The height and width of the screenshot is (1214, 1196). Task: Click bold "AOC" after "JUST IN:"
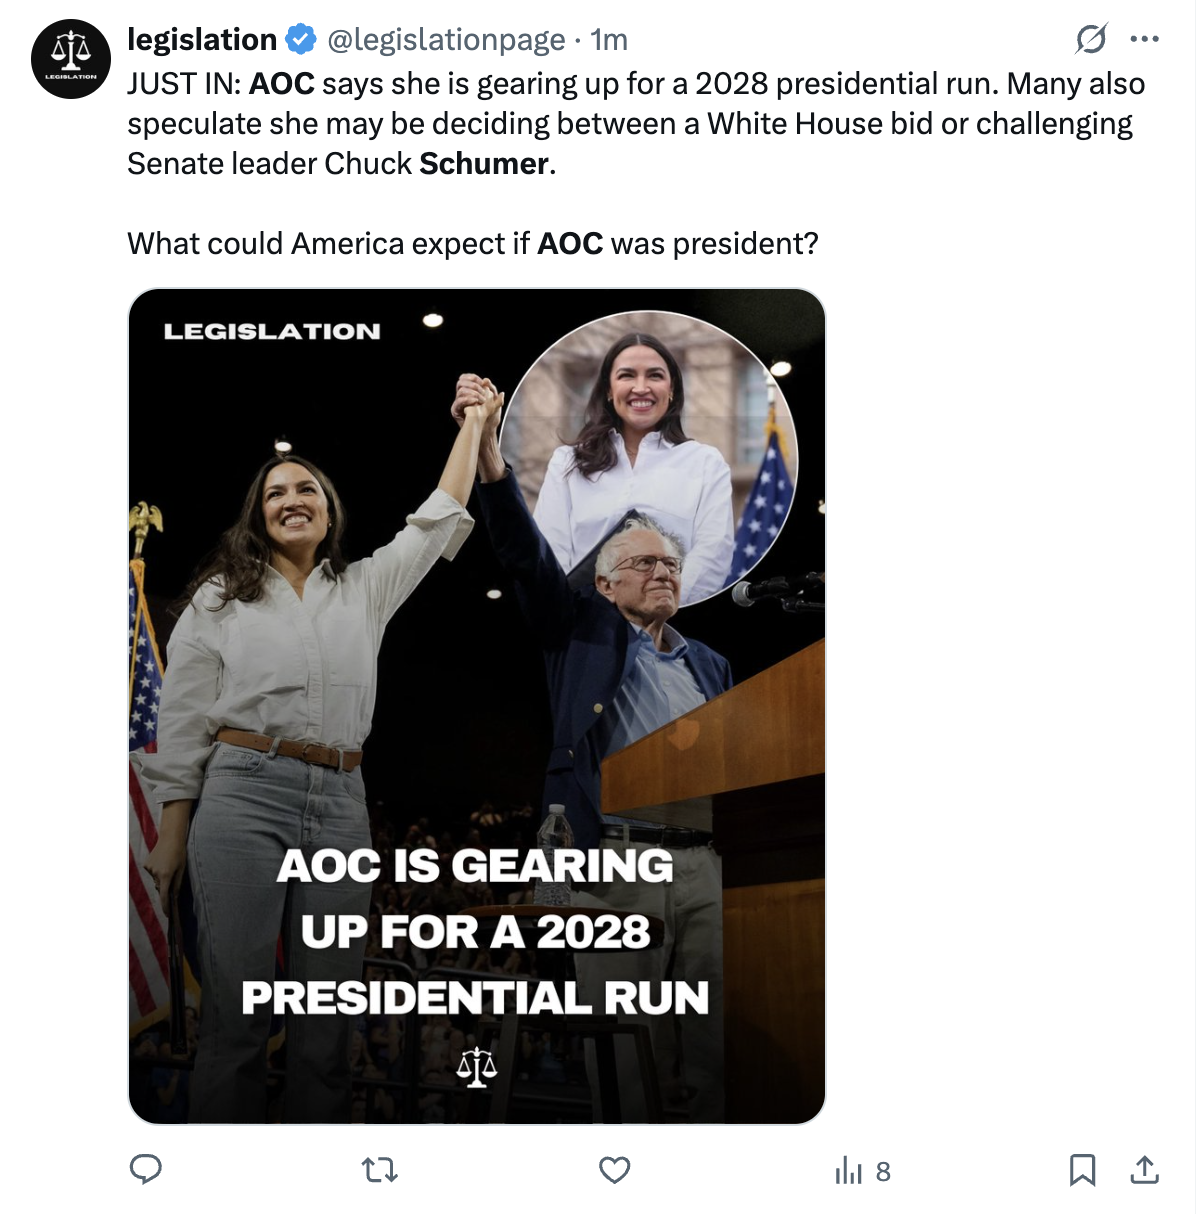tap(281, 83)
